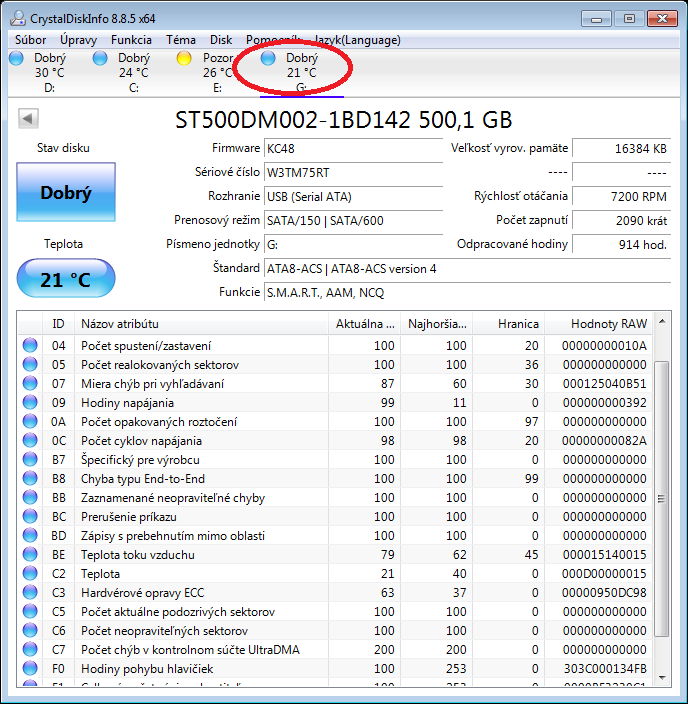Click the serial number field W3TM75RT
The height and width of the screenshot is (704, 688).
coord(353,173)
